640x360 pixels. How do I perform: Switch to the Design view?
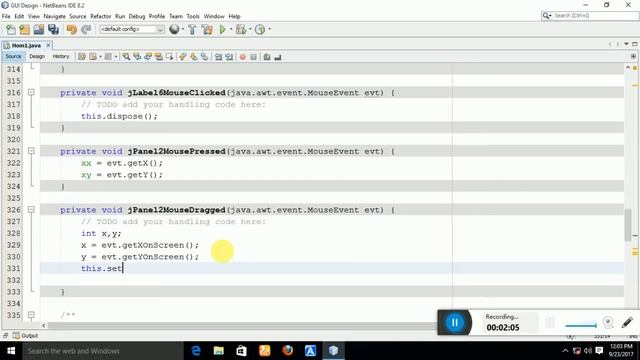click(37, 56)
